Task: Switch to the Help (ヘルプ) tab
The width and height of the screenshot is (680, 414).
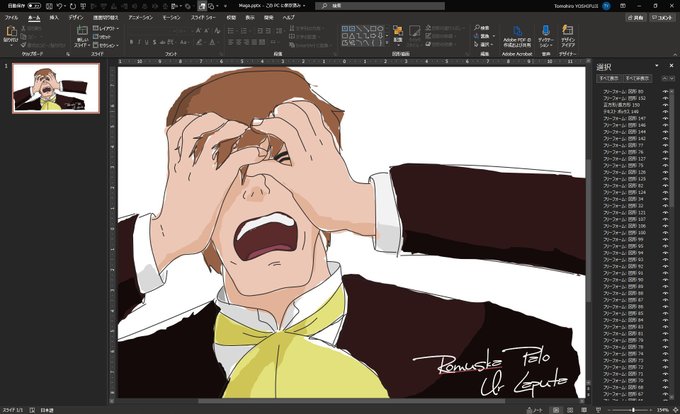Action: pyautogui.click(x=288, y=18)
